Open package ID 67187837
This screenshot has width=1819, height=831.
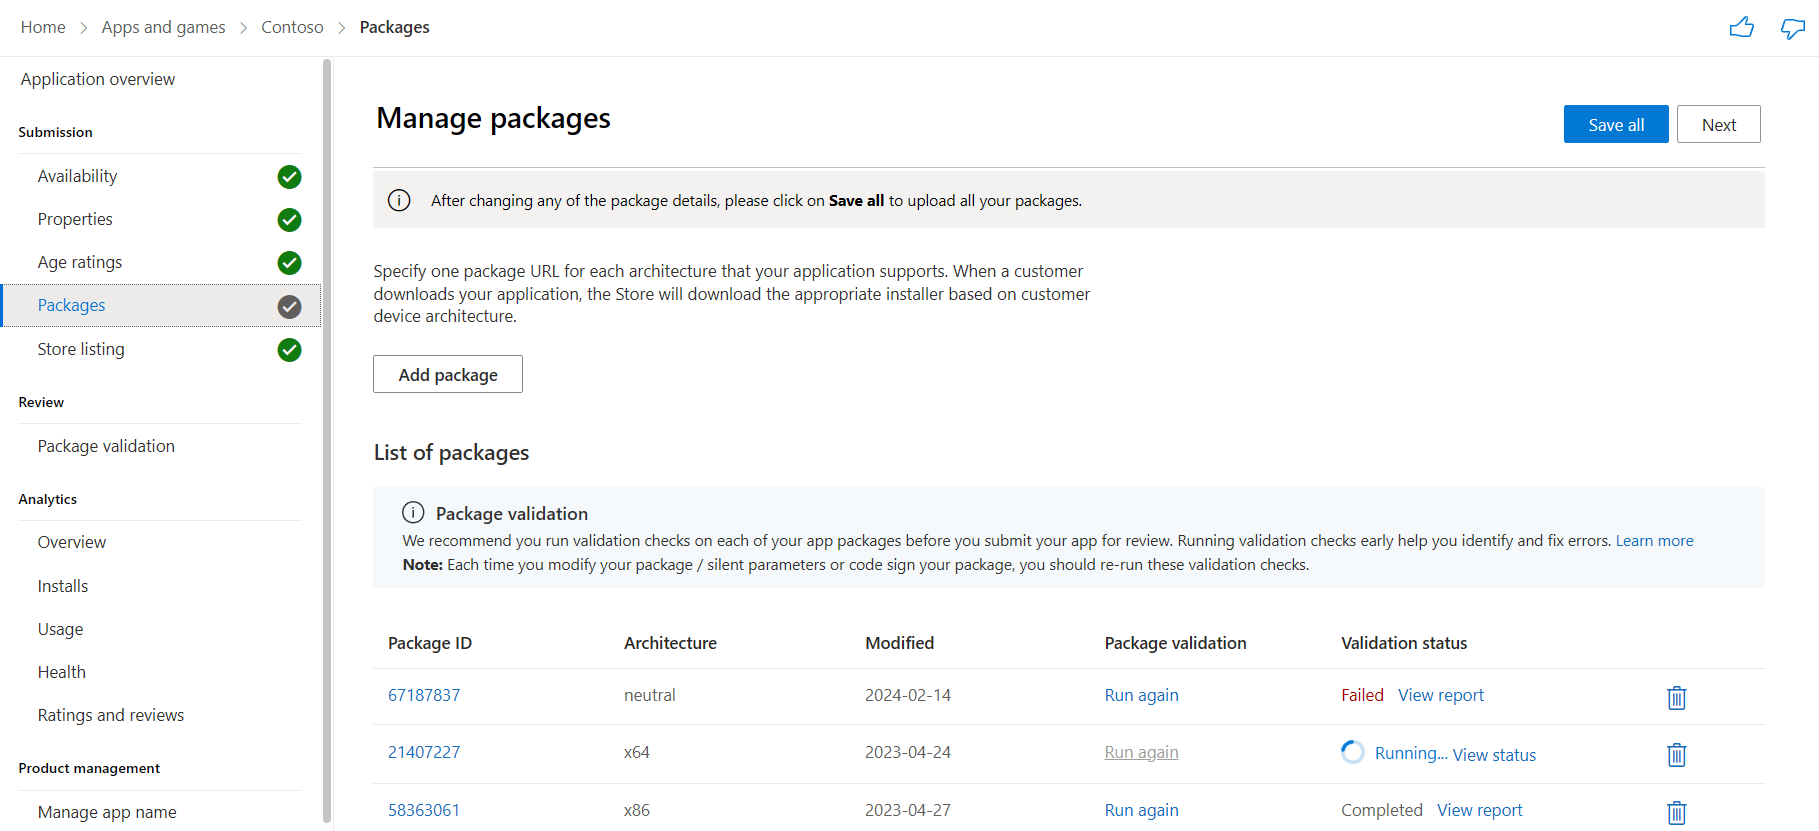click(x=424, y=695)
